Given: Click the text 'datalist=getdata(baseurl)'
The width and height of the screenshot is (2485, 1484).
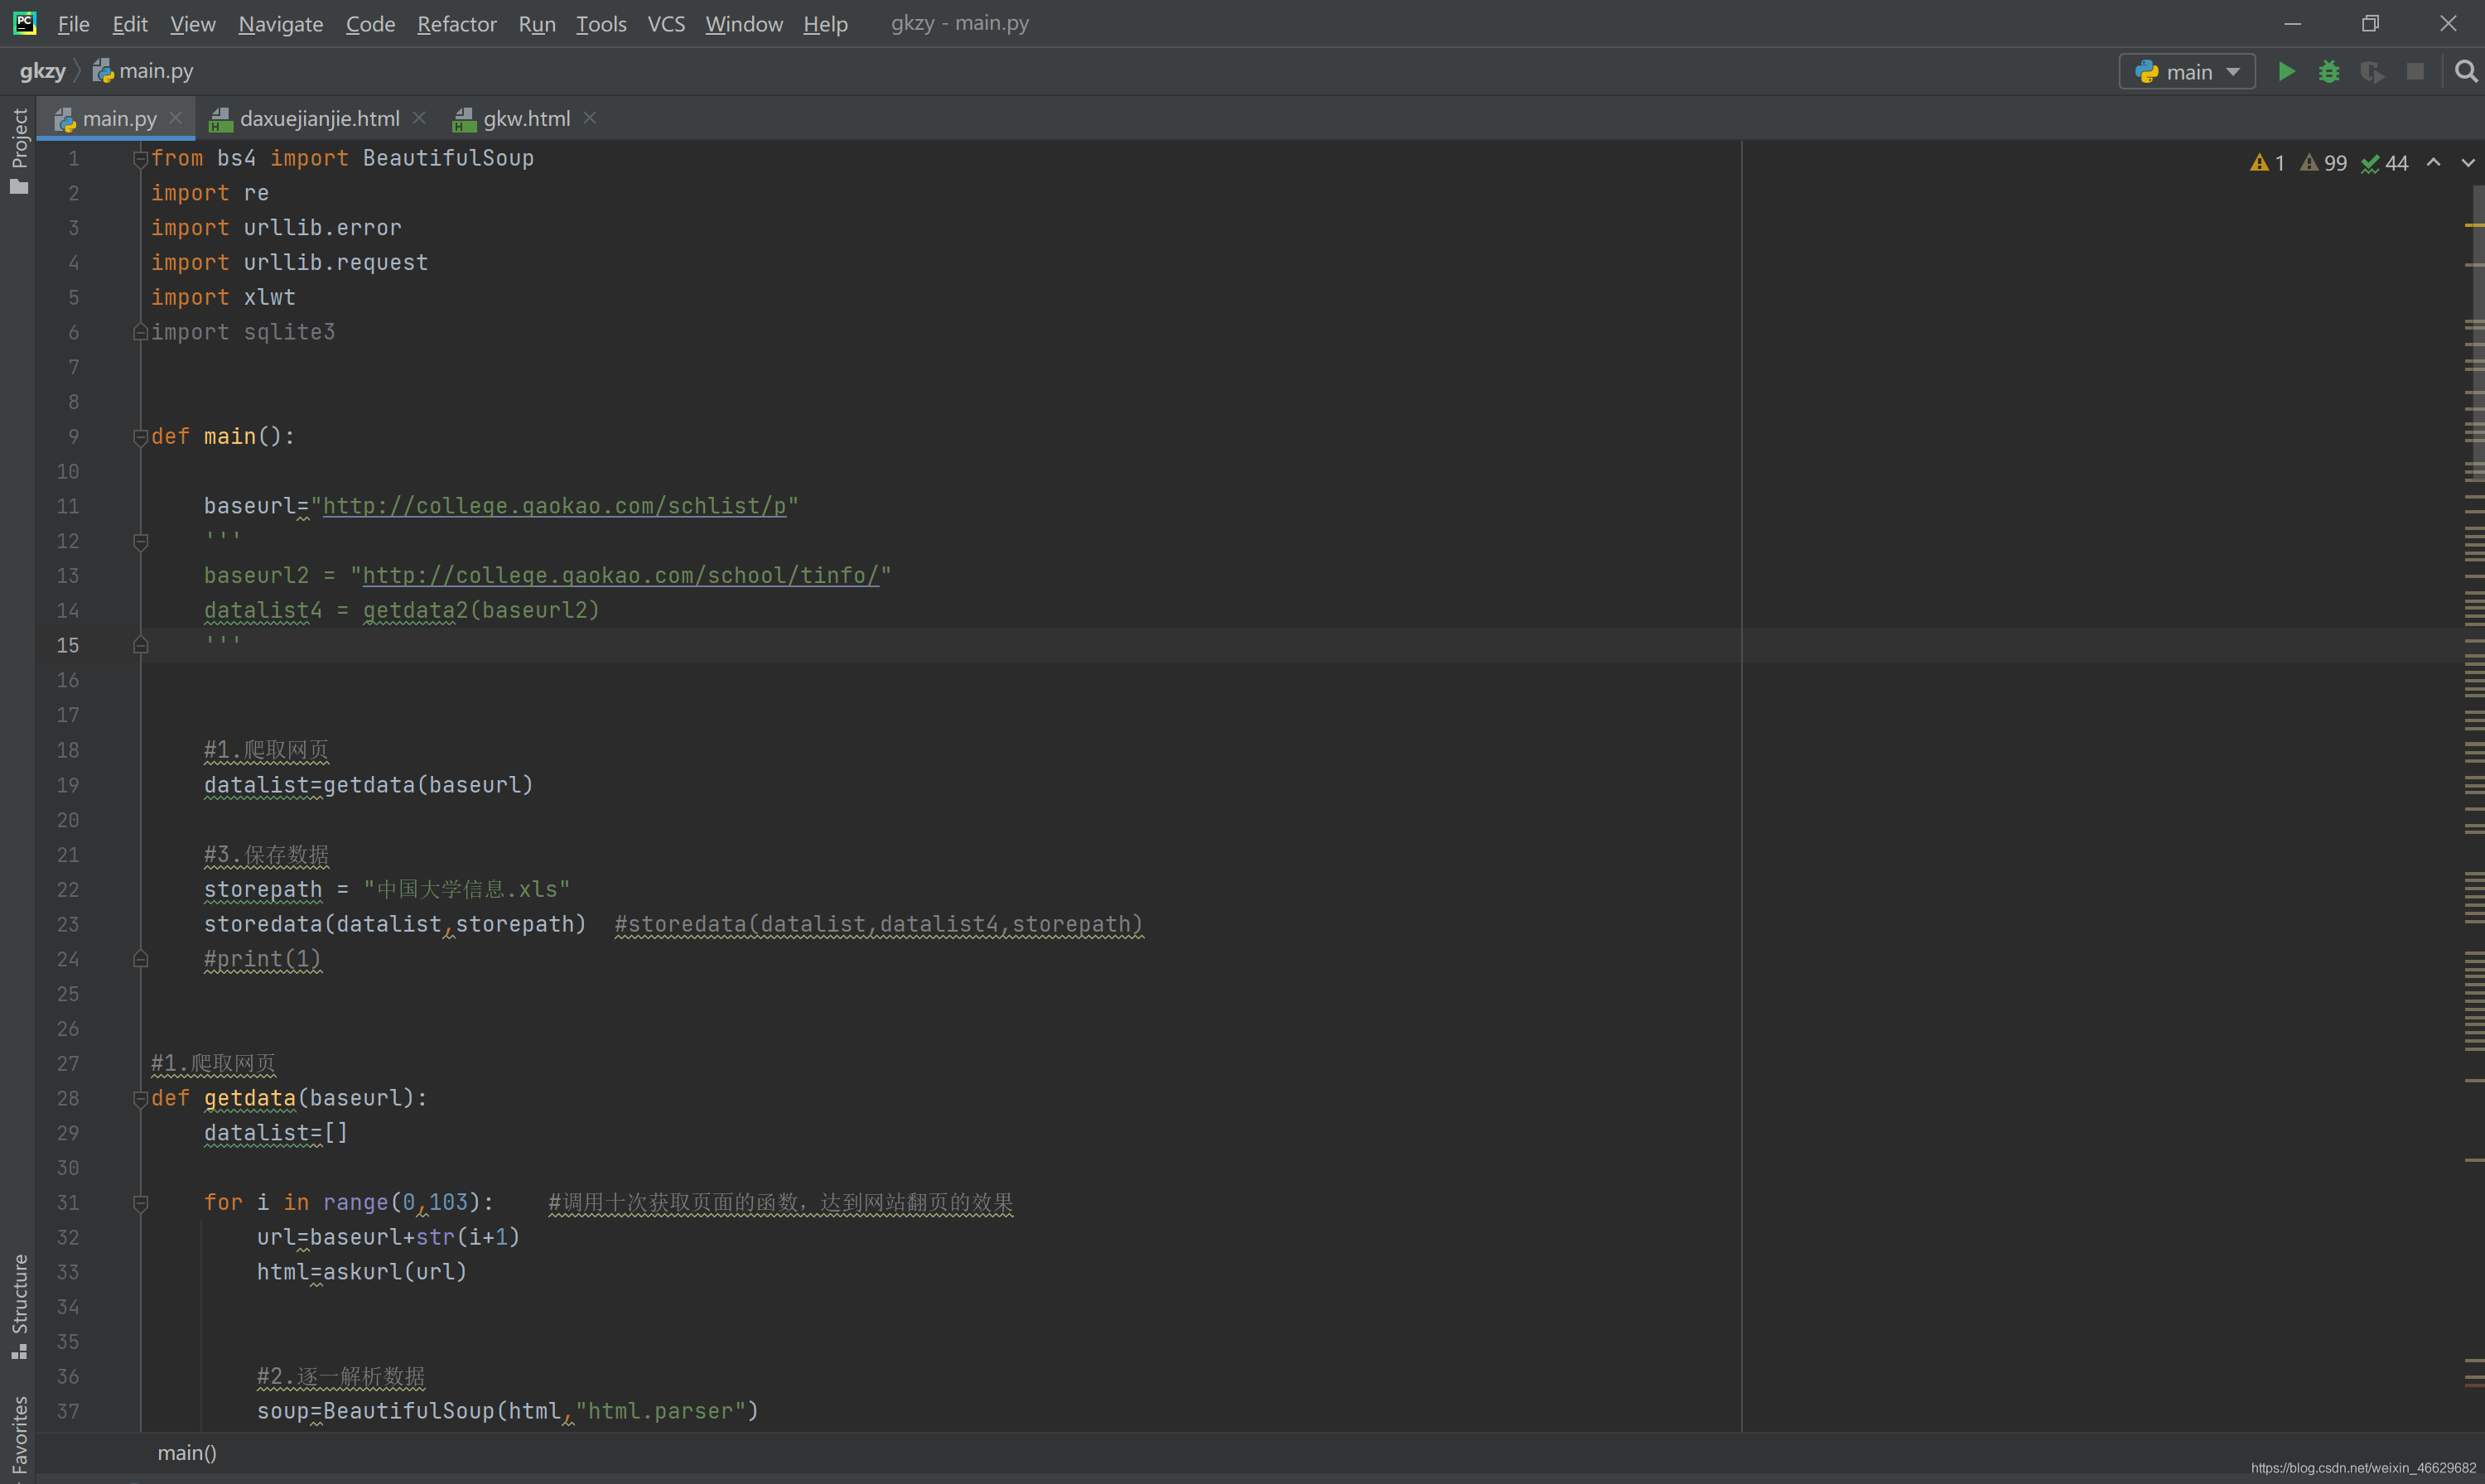Looking at the screenshot, I should 368,785.
